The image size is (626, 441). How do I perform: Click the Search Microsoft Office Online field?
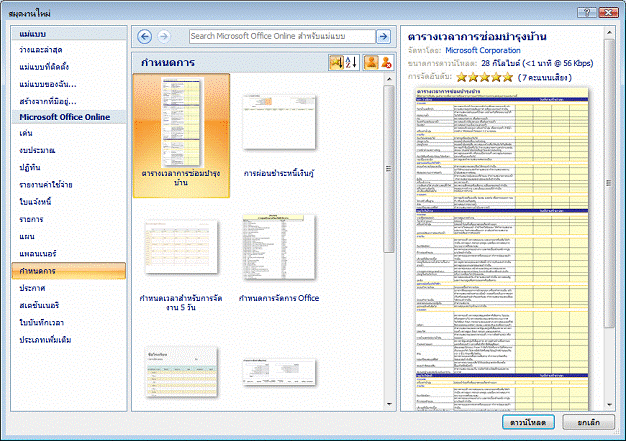tap(282, 36)
